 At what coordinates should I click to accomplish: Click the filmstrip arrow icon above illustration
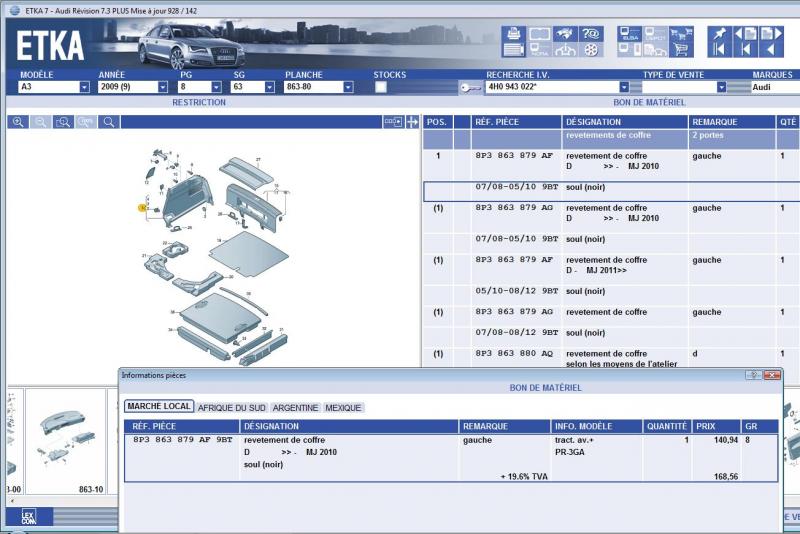click(393, 122)
